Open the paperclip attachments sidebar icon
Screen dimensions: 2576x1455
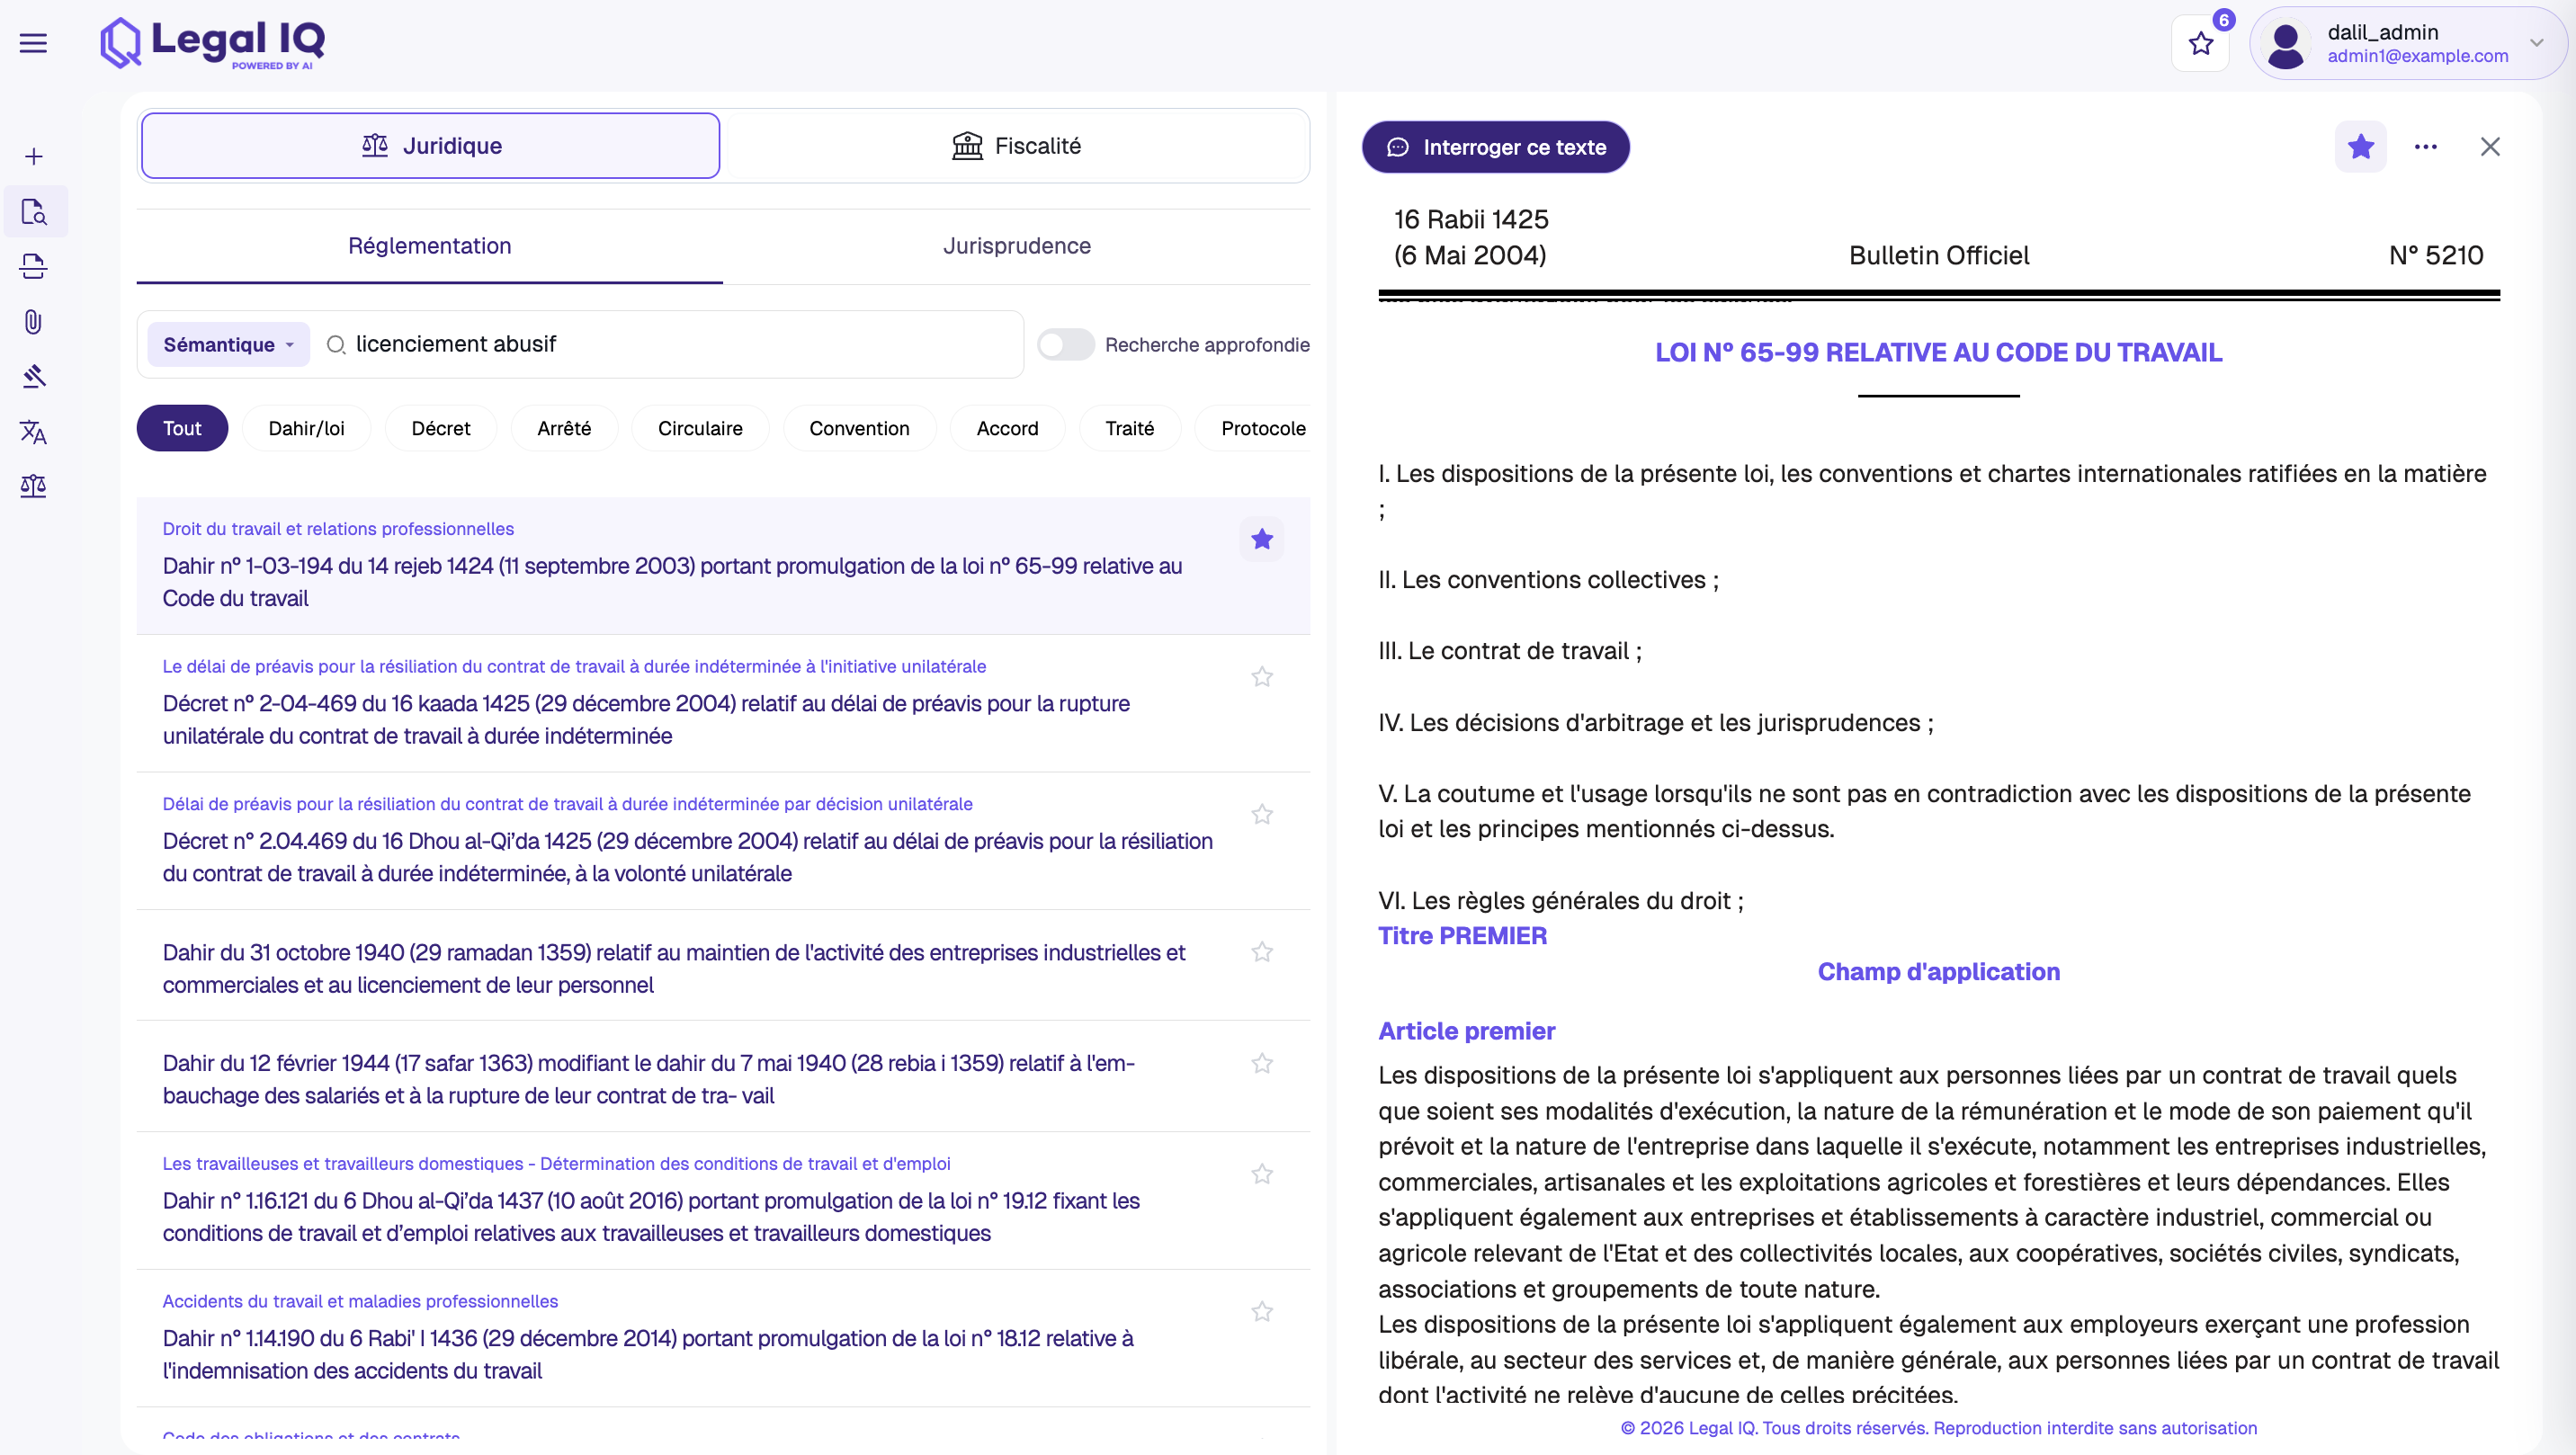point(34,321)
